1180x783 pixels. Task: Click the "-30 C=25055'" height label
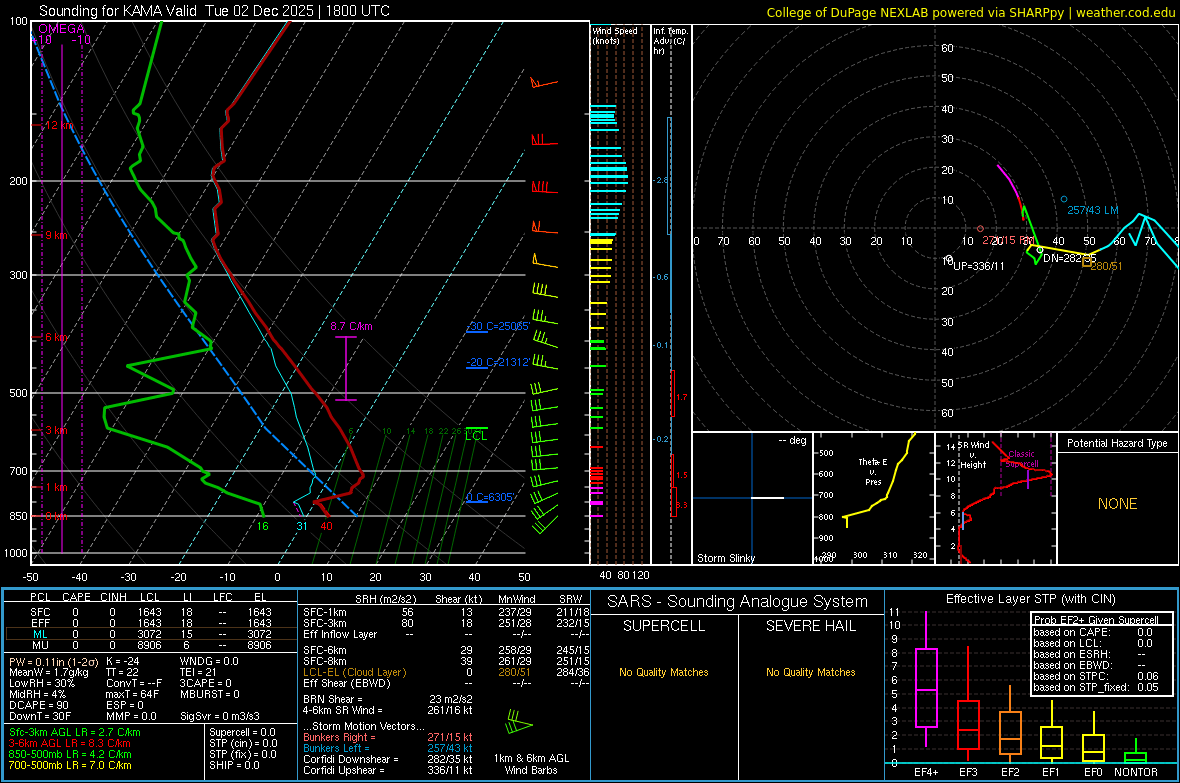[x=498, y=326]
